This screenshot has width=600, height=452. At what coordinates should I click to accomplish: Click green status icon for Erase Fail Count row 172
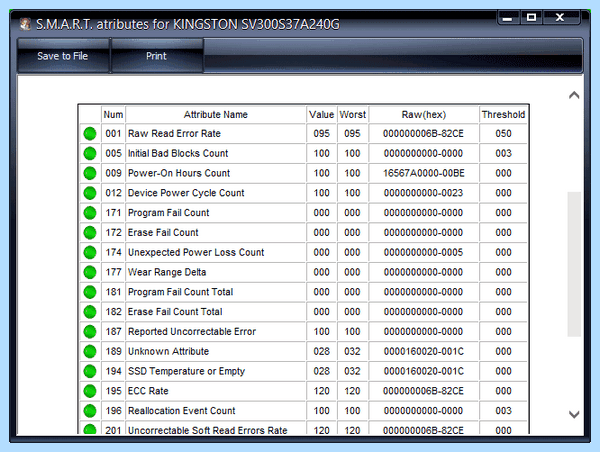pyautogui.click(x=90, y=233)
